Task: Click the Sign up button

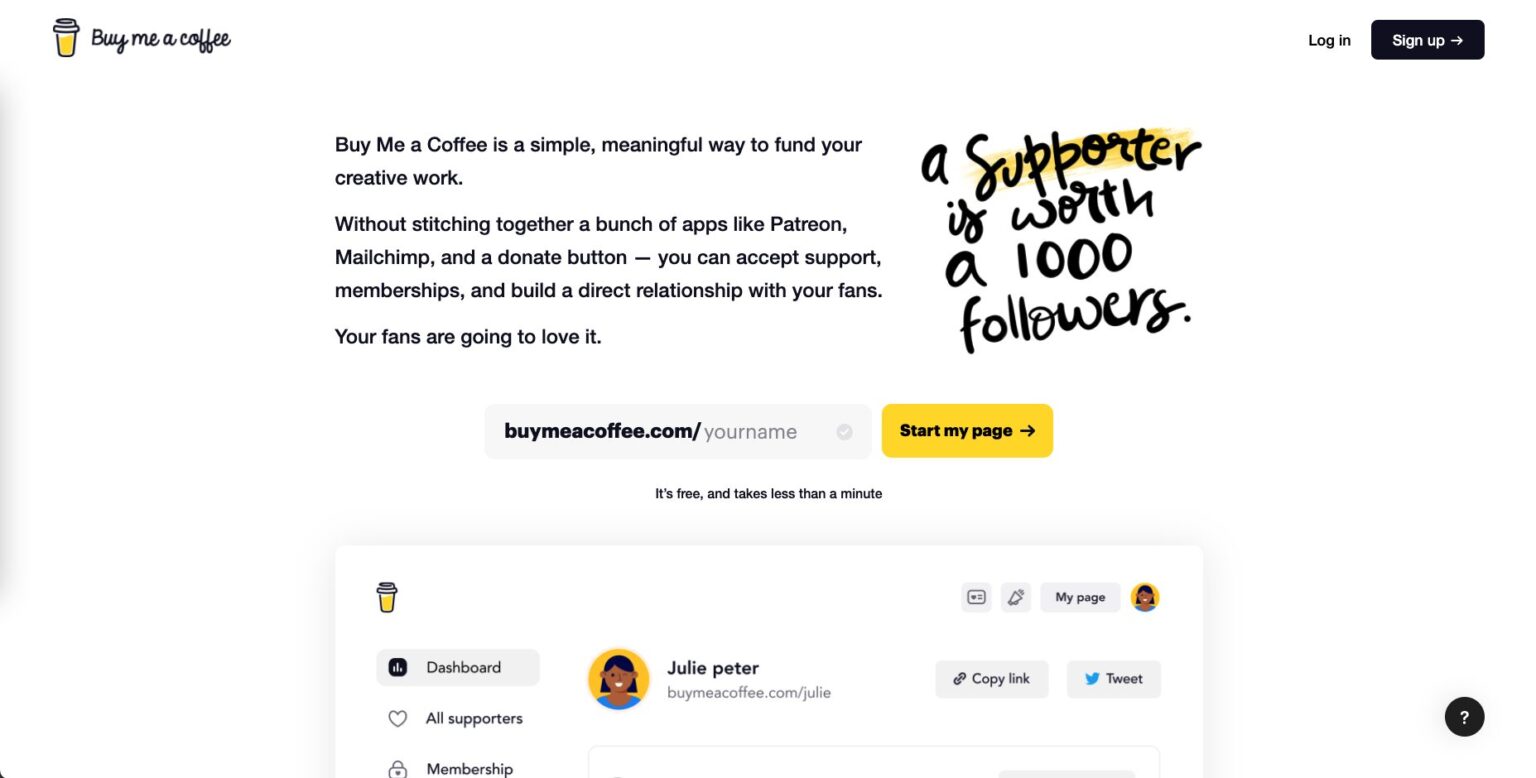Action: point(1427,40)
